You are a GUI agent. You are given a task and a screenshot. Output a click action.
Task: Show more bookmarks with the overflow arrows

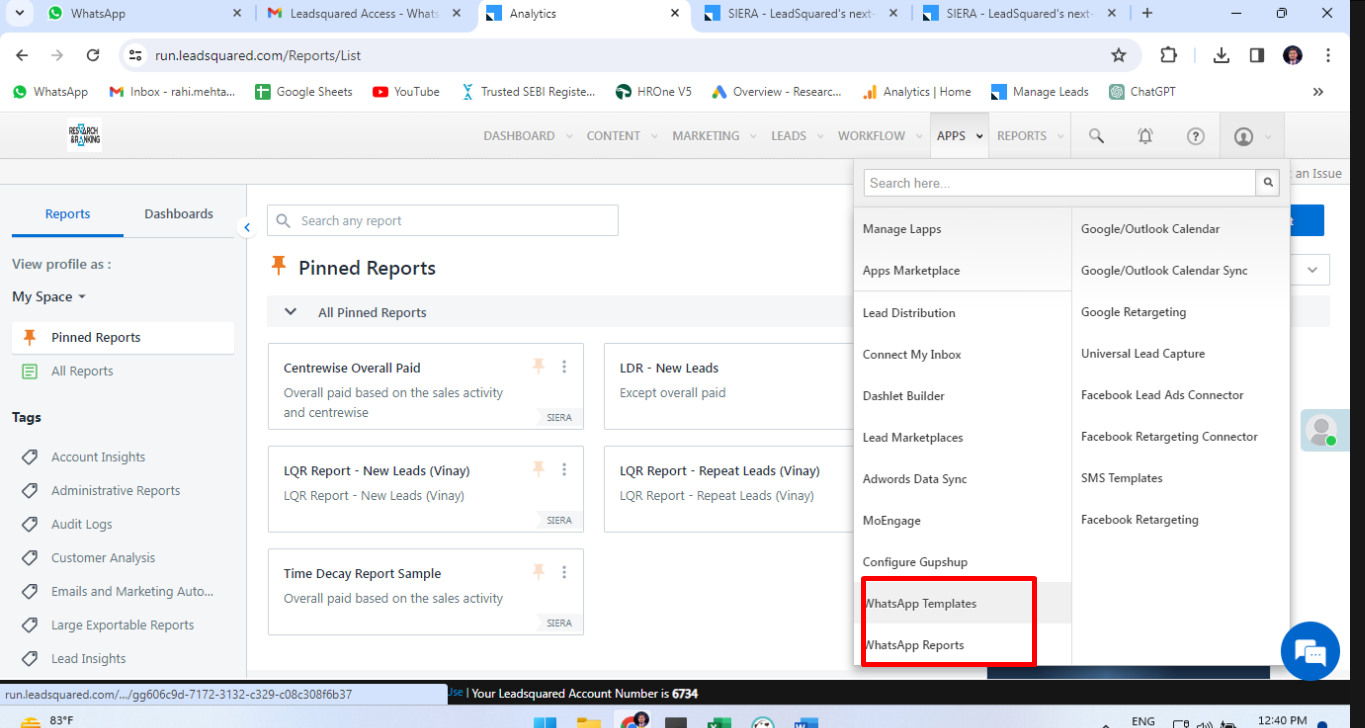(x=1318, y=92)
